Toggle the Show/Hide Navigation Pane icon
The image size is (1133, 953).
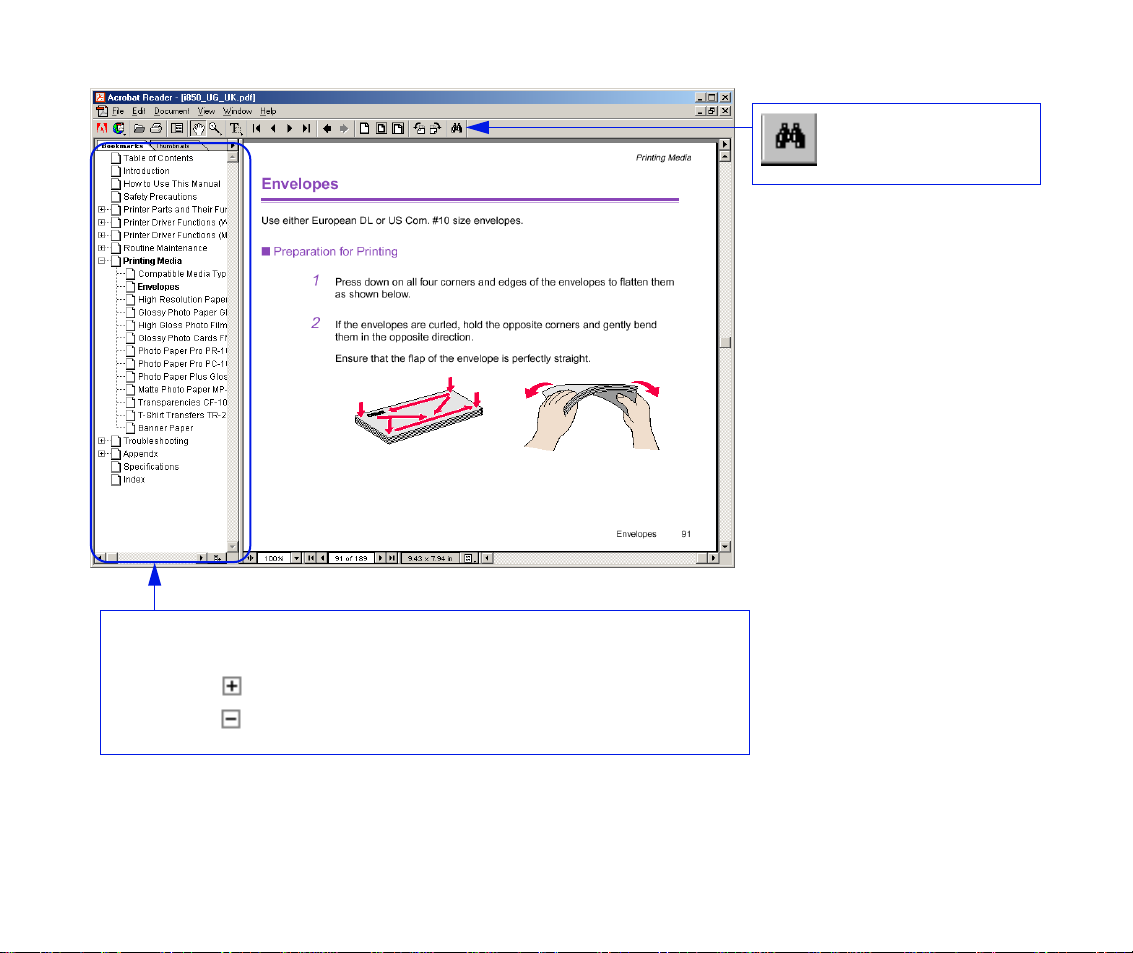(177, 129)
